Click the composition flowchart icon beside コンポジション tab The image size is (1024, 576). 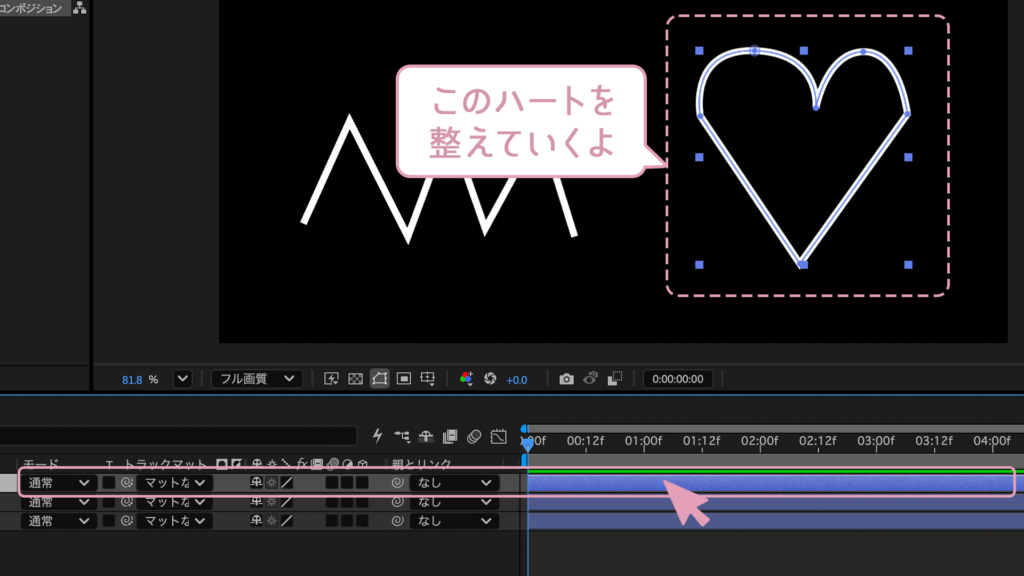pyautogui.click(x=80, y=8)
